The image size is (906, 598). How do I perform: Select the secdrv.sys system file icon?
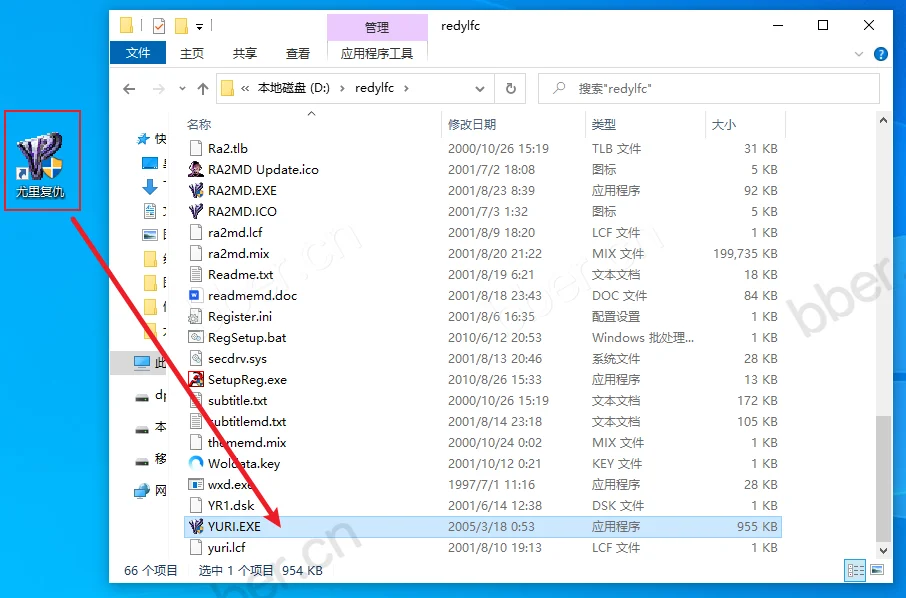click(x=196, y=358)
